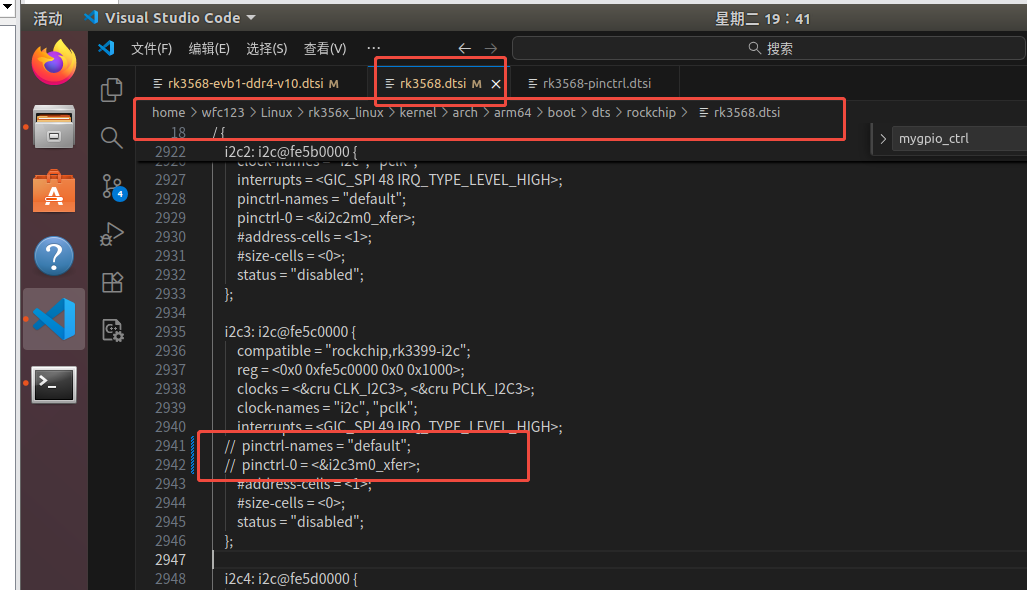This screenshot has height=590, width=1027.
Task: Select Visual Studio Code in the dock
Action: point(54,319)
